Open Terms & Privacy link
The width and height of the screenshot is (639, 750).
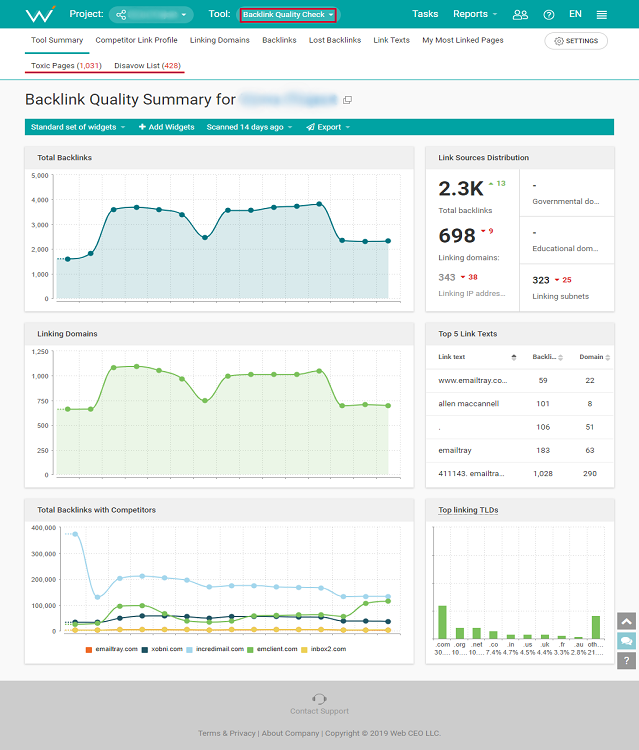tap(227, 733)
